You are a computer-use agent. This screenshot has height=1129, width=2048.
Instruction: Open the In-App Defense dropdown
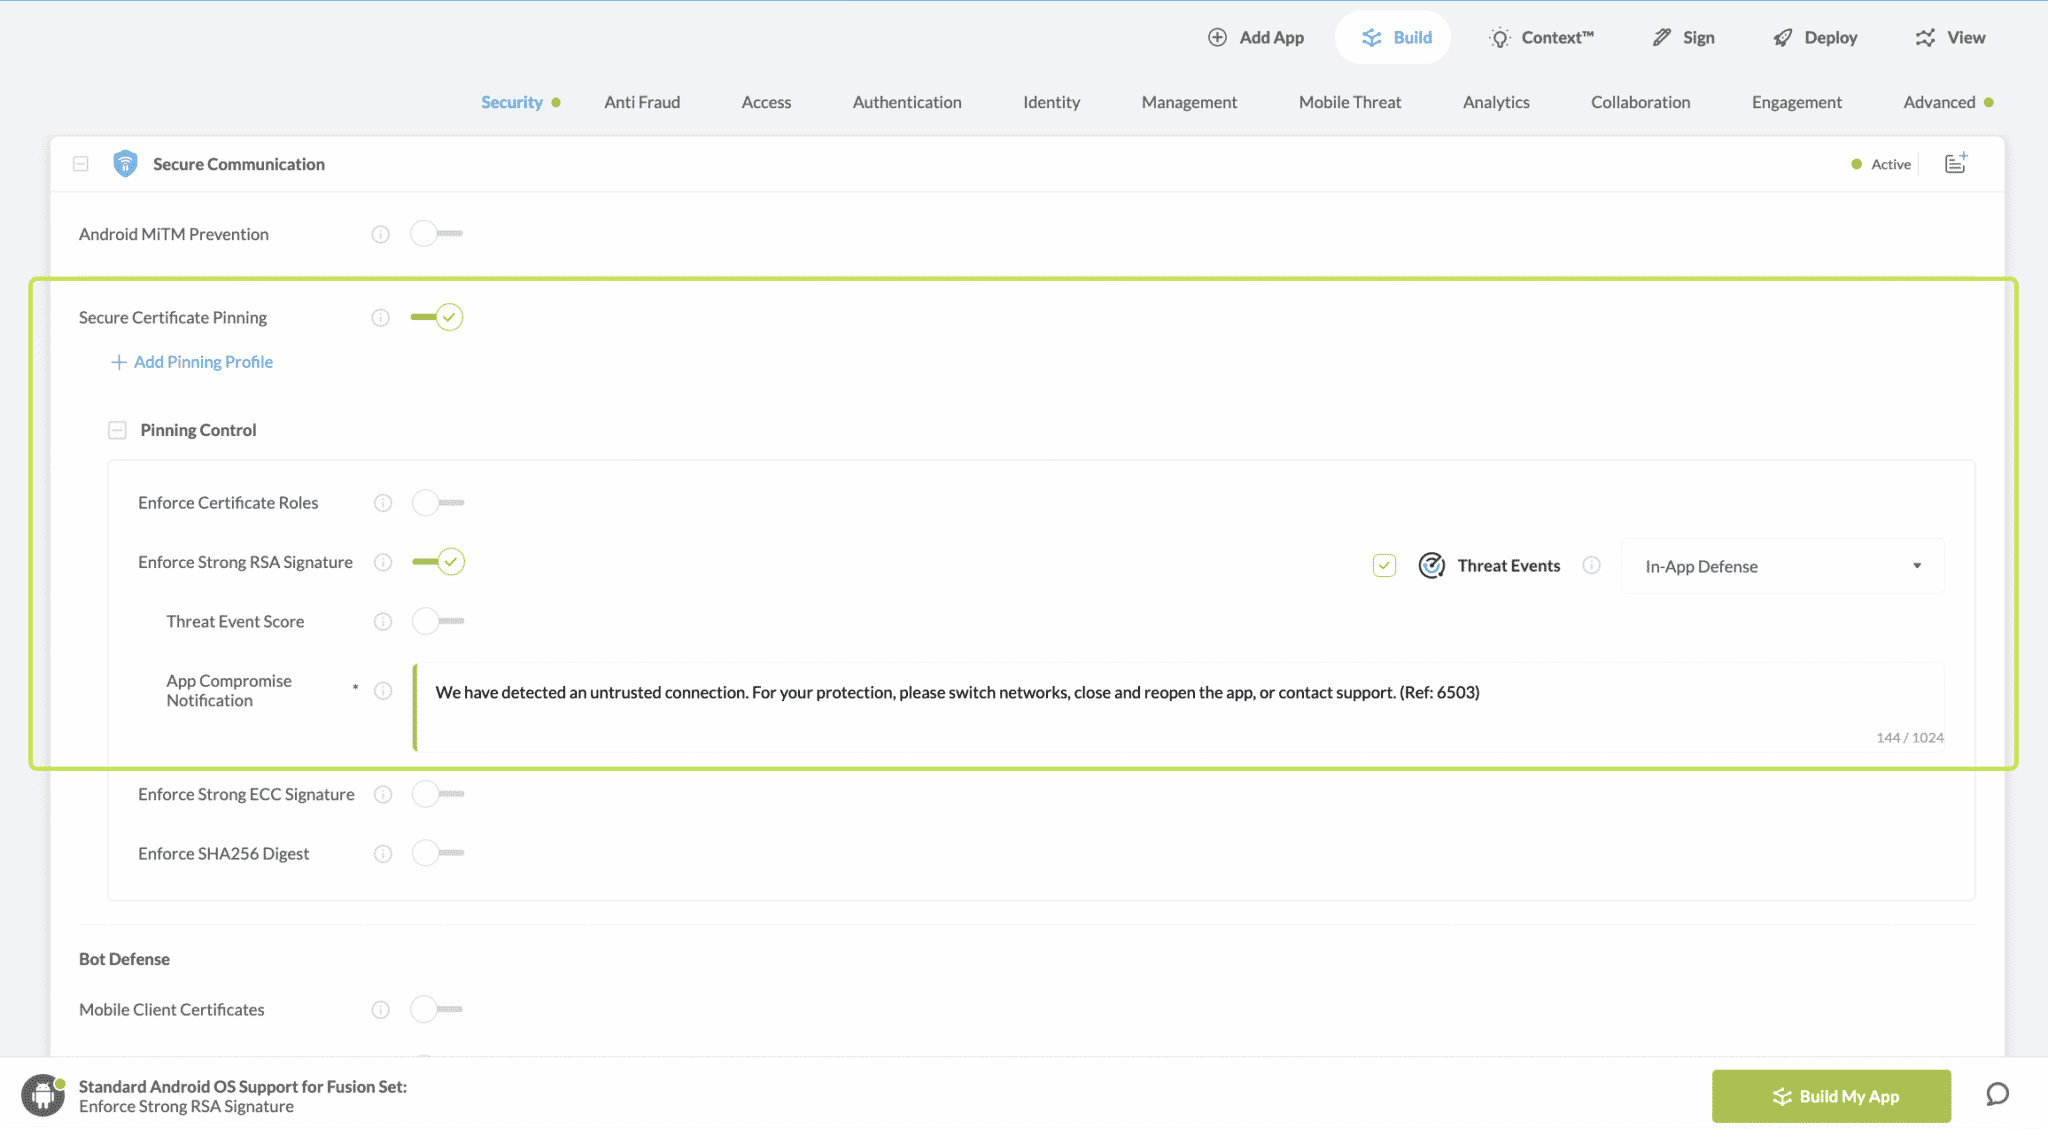pyautogui.click(x=1782, y=566)
